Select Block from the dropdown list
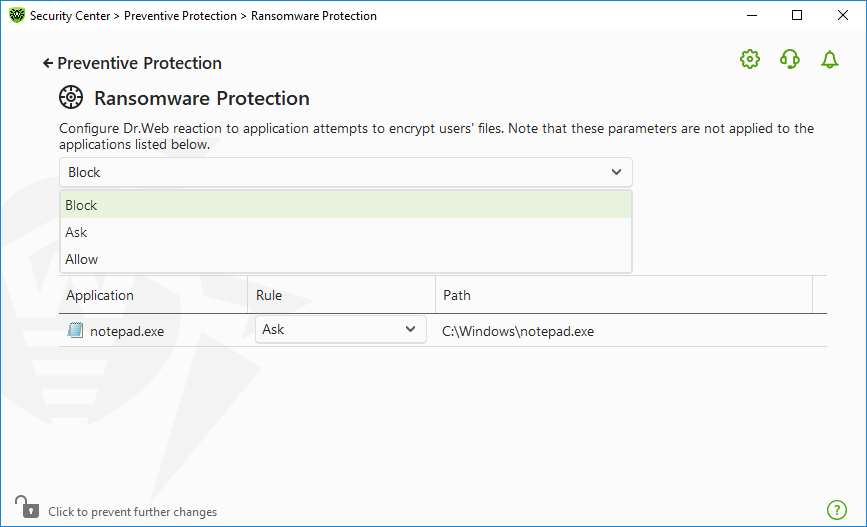867x527 pixels. [346, 205]
